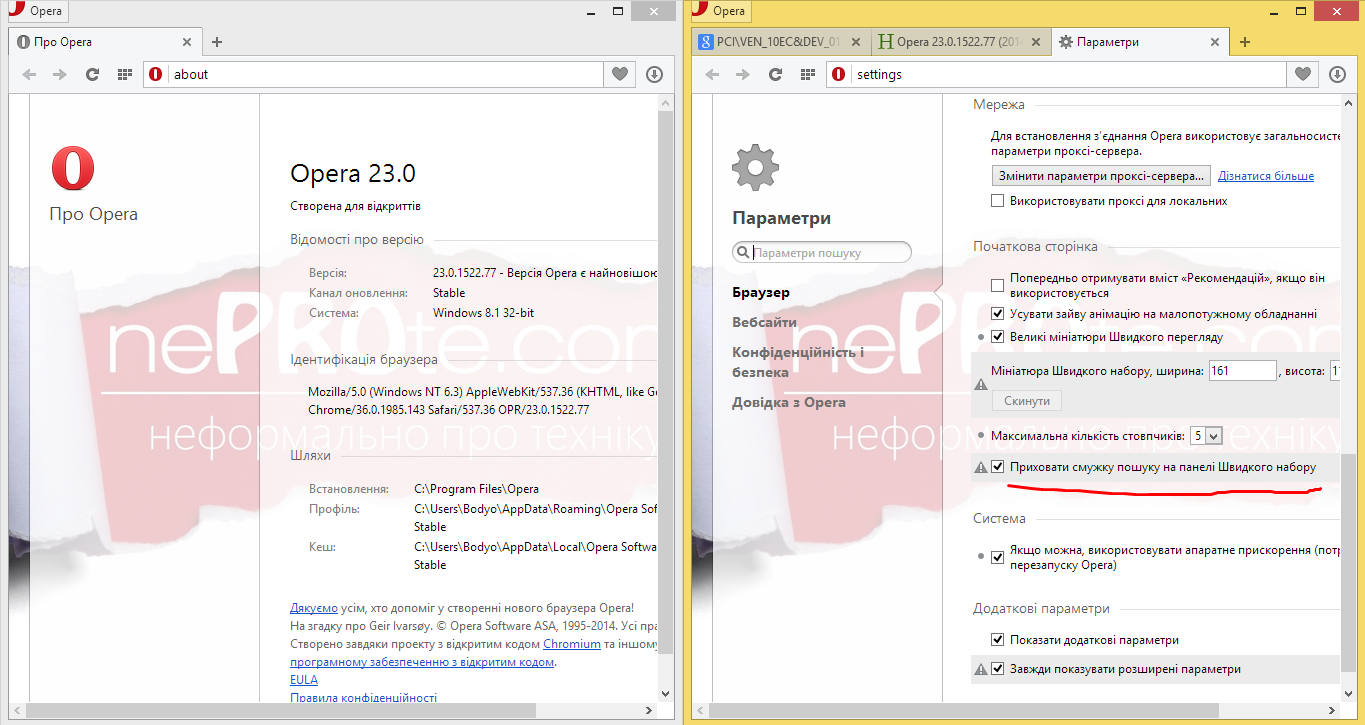
Task: Add about page to favorites heart icon
Action: (x=619, y=74)
